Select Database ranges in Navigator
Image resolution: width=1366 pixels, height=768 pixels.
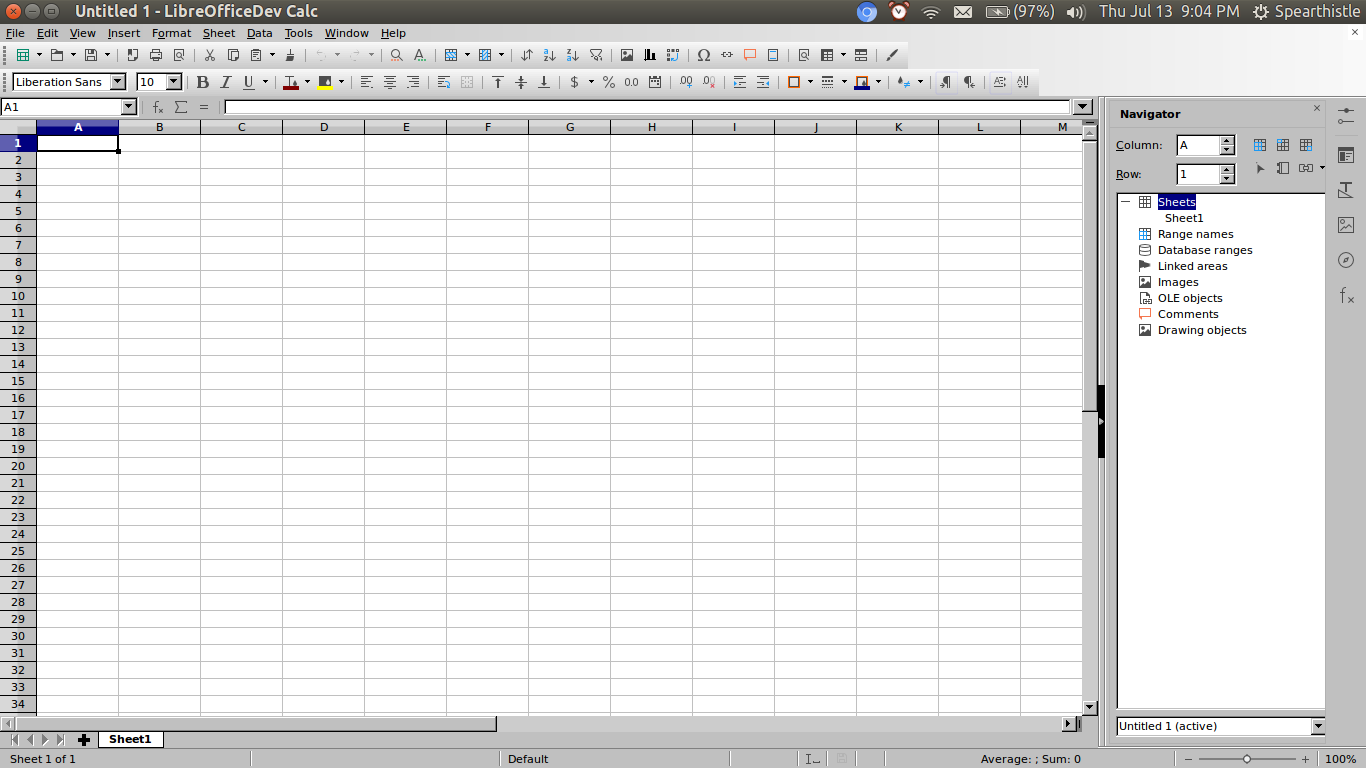[1205, 250]
